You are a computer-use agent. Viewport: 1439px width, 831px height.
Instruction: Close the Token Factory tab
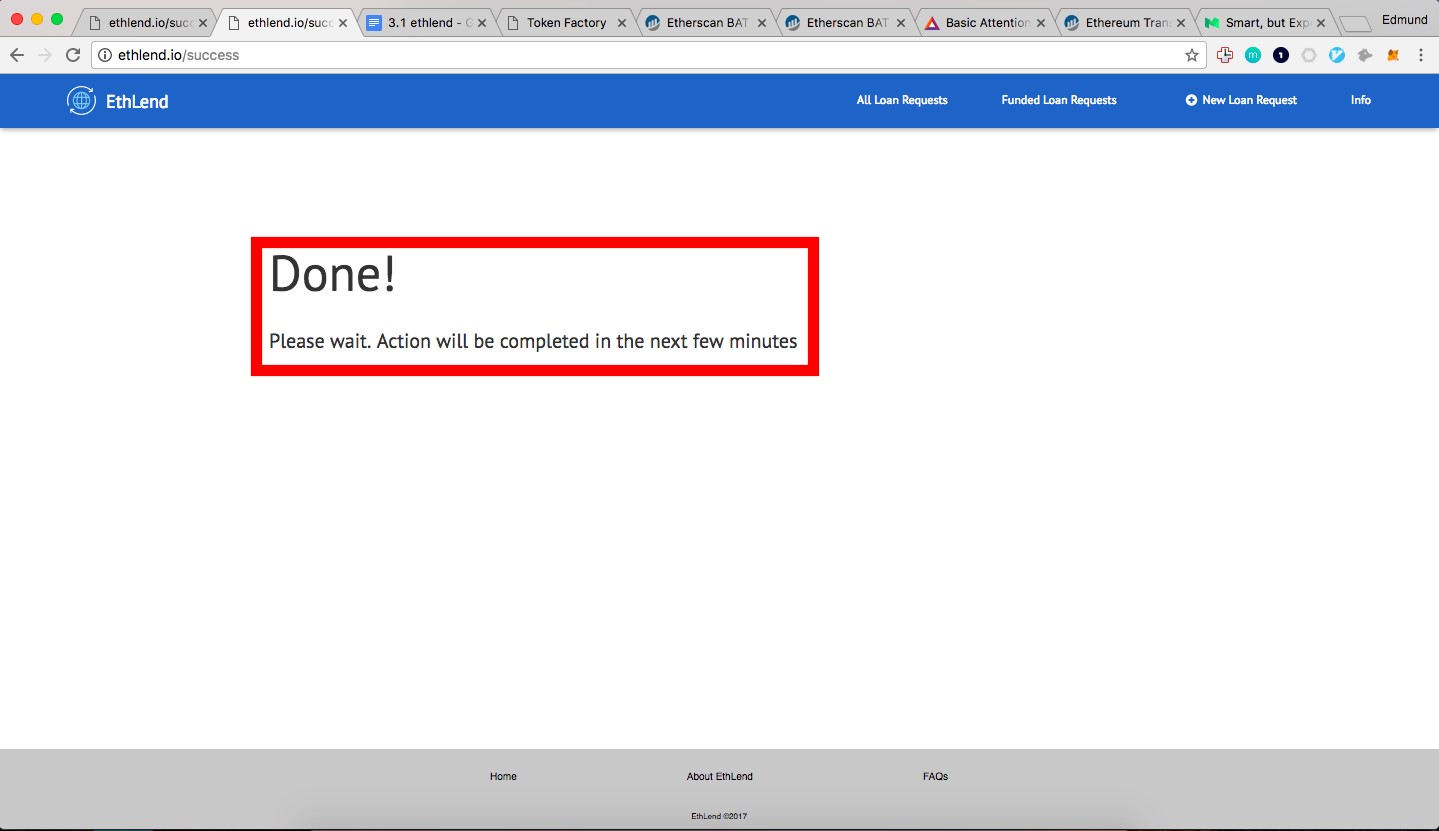(621, 23)
